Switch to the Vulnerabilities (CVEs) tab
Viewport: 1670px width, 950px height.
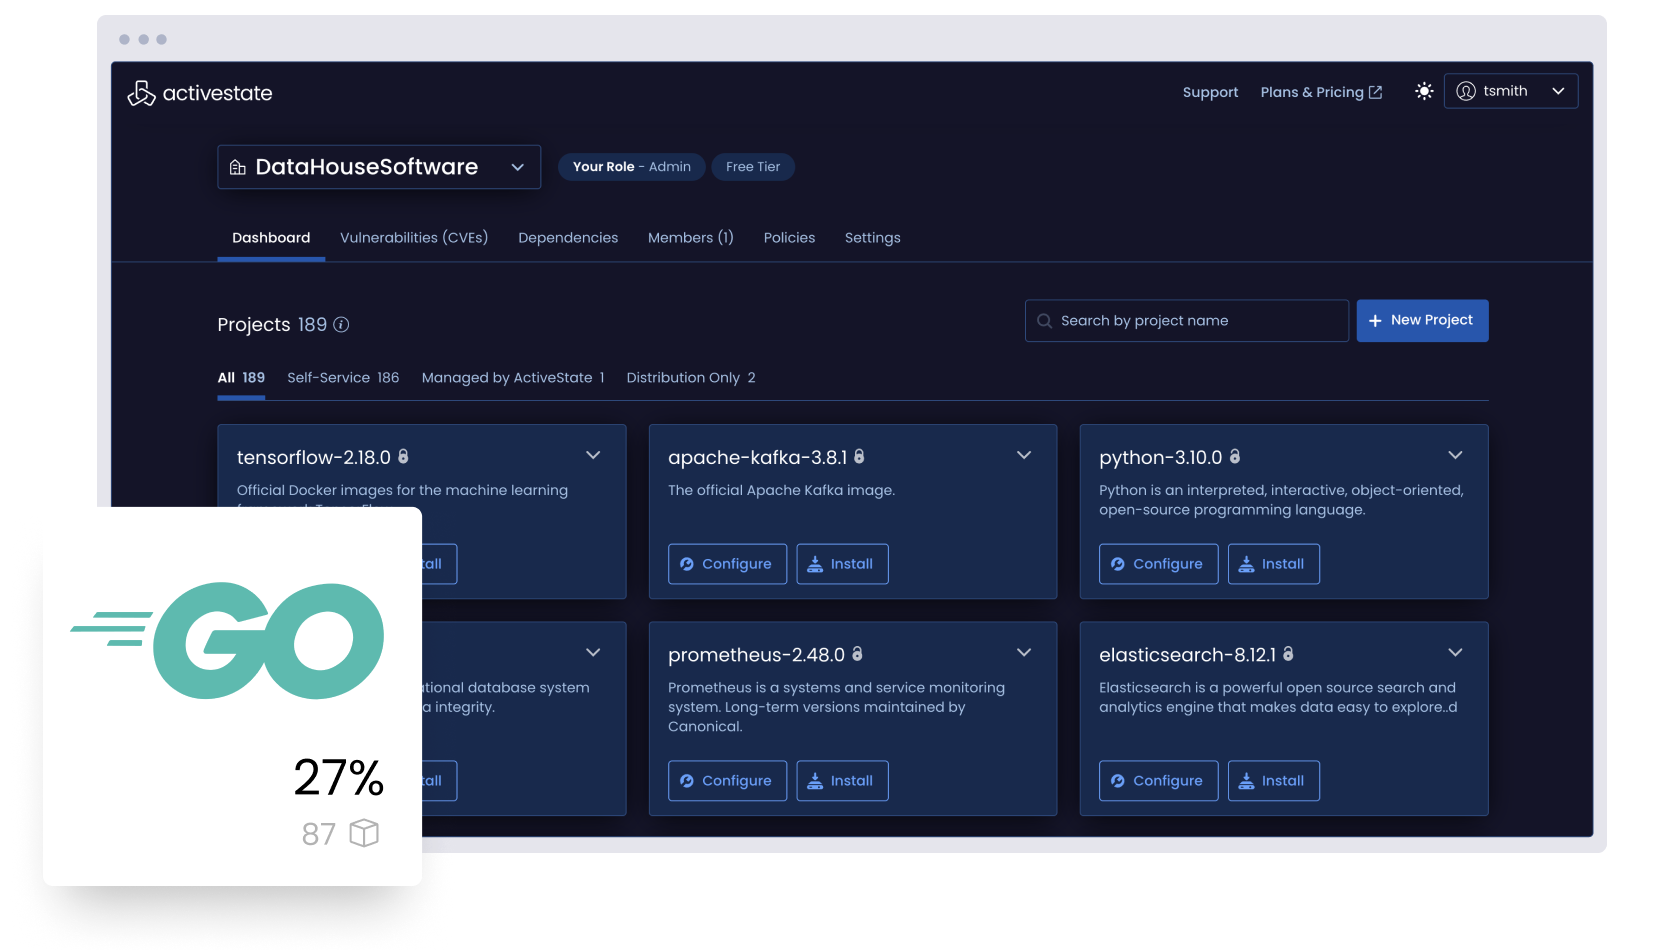pyautogui.click(x=414, y=238)
